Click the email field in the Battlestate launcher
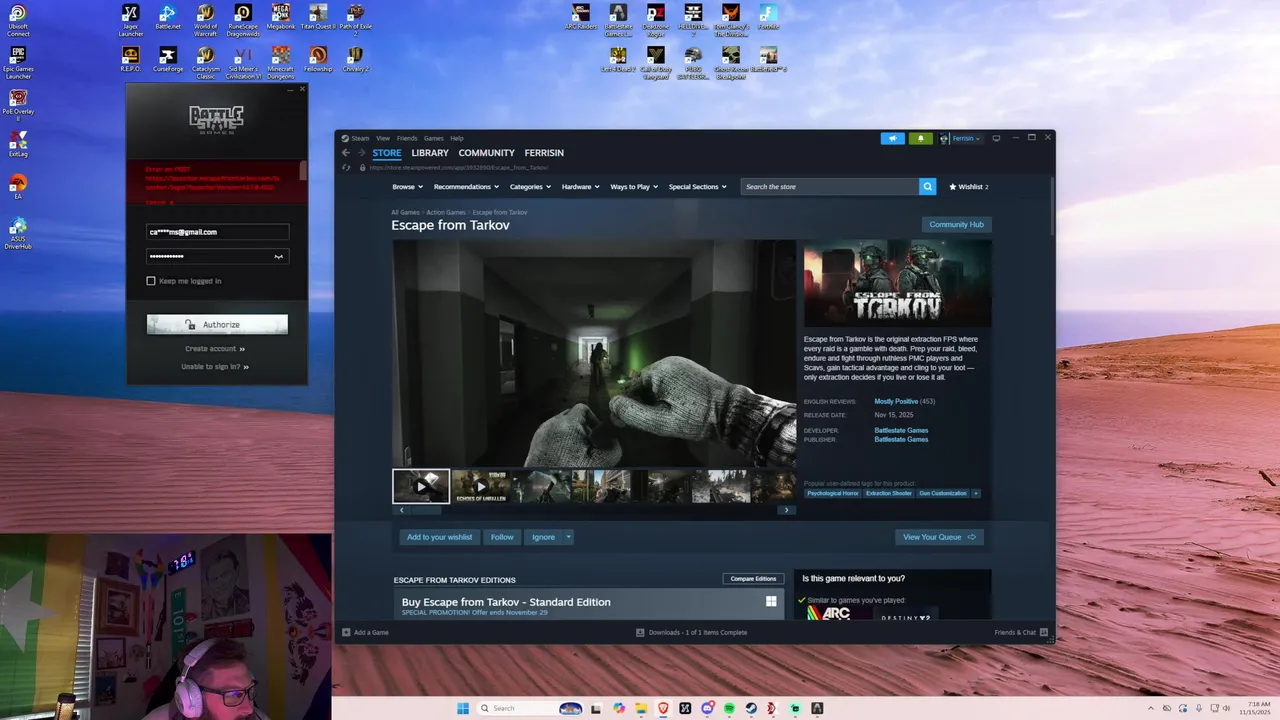 (x=217, y=232)
